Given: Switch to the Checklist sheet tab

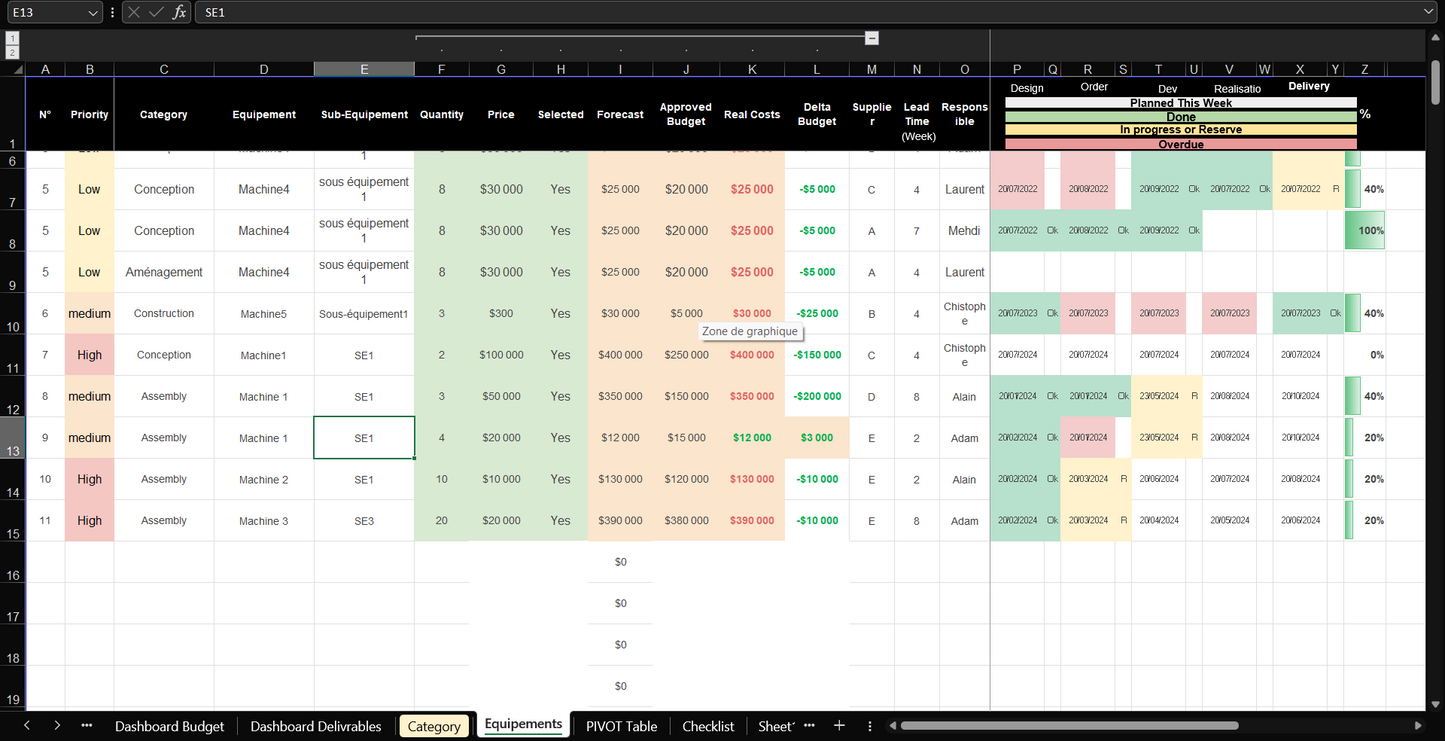Looking at the screenshot, I should point(708,725).
